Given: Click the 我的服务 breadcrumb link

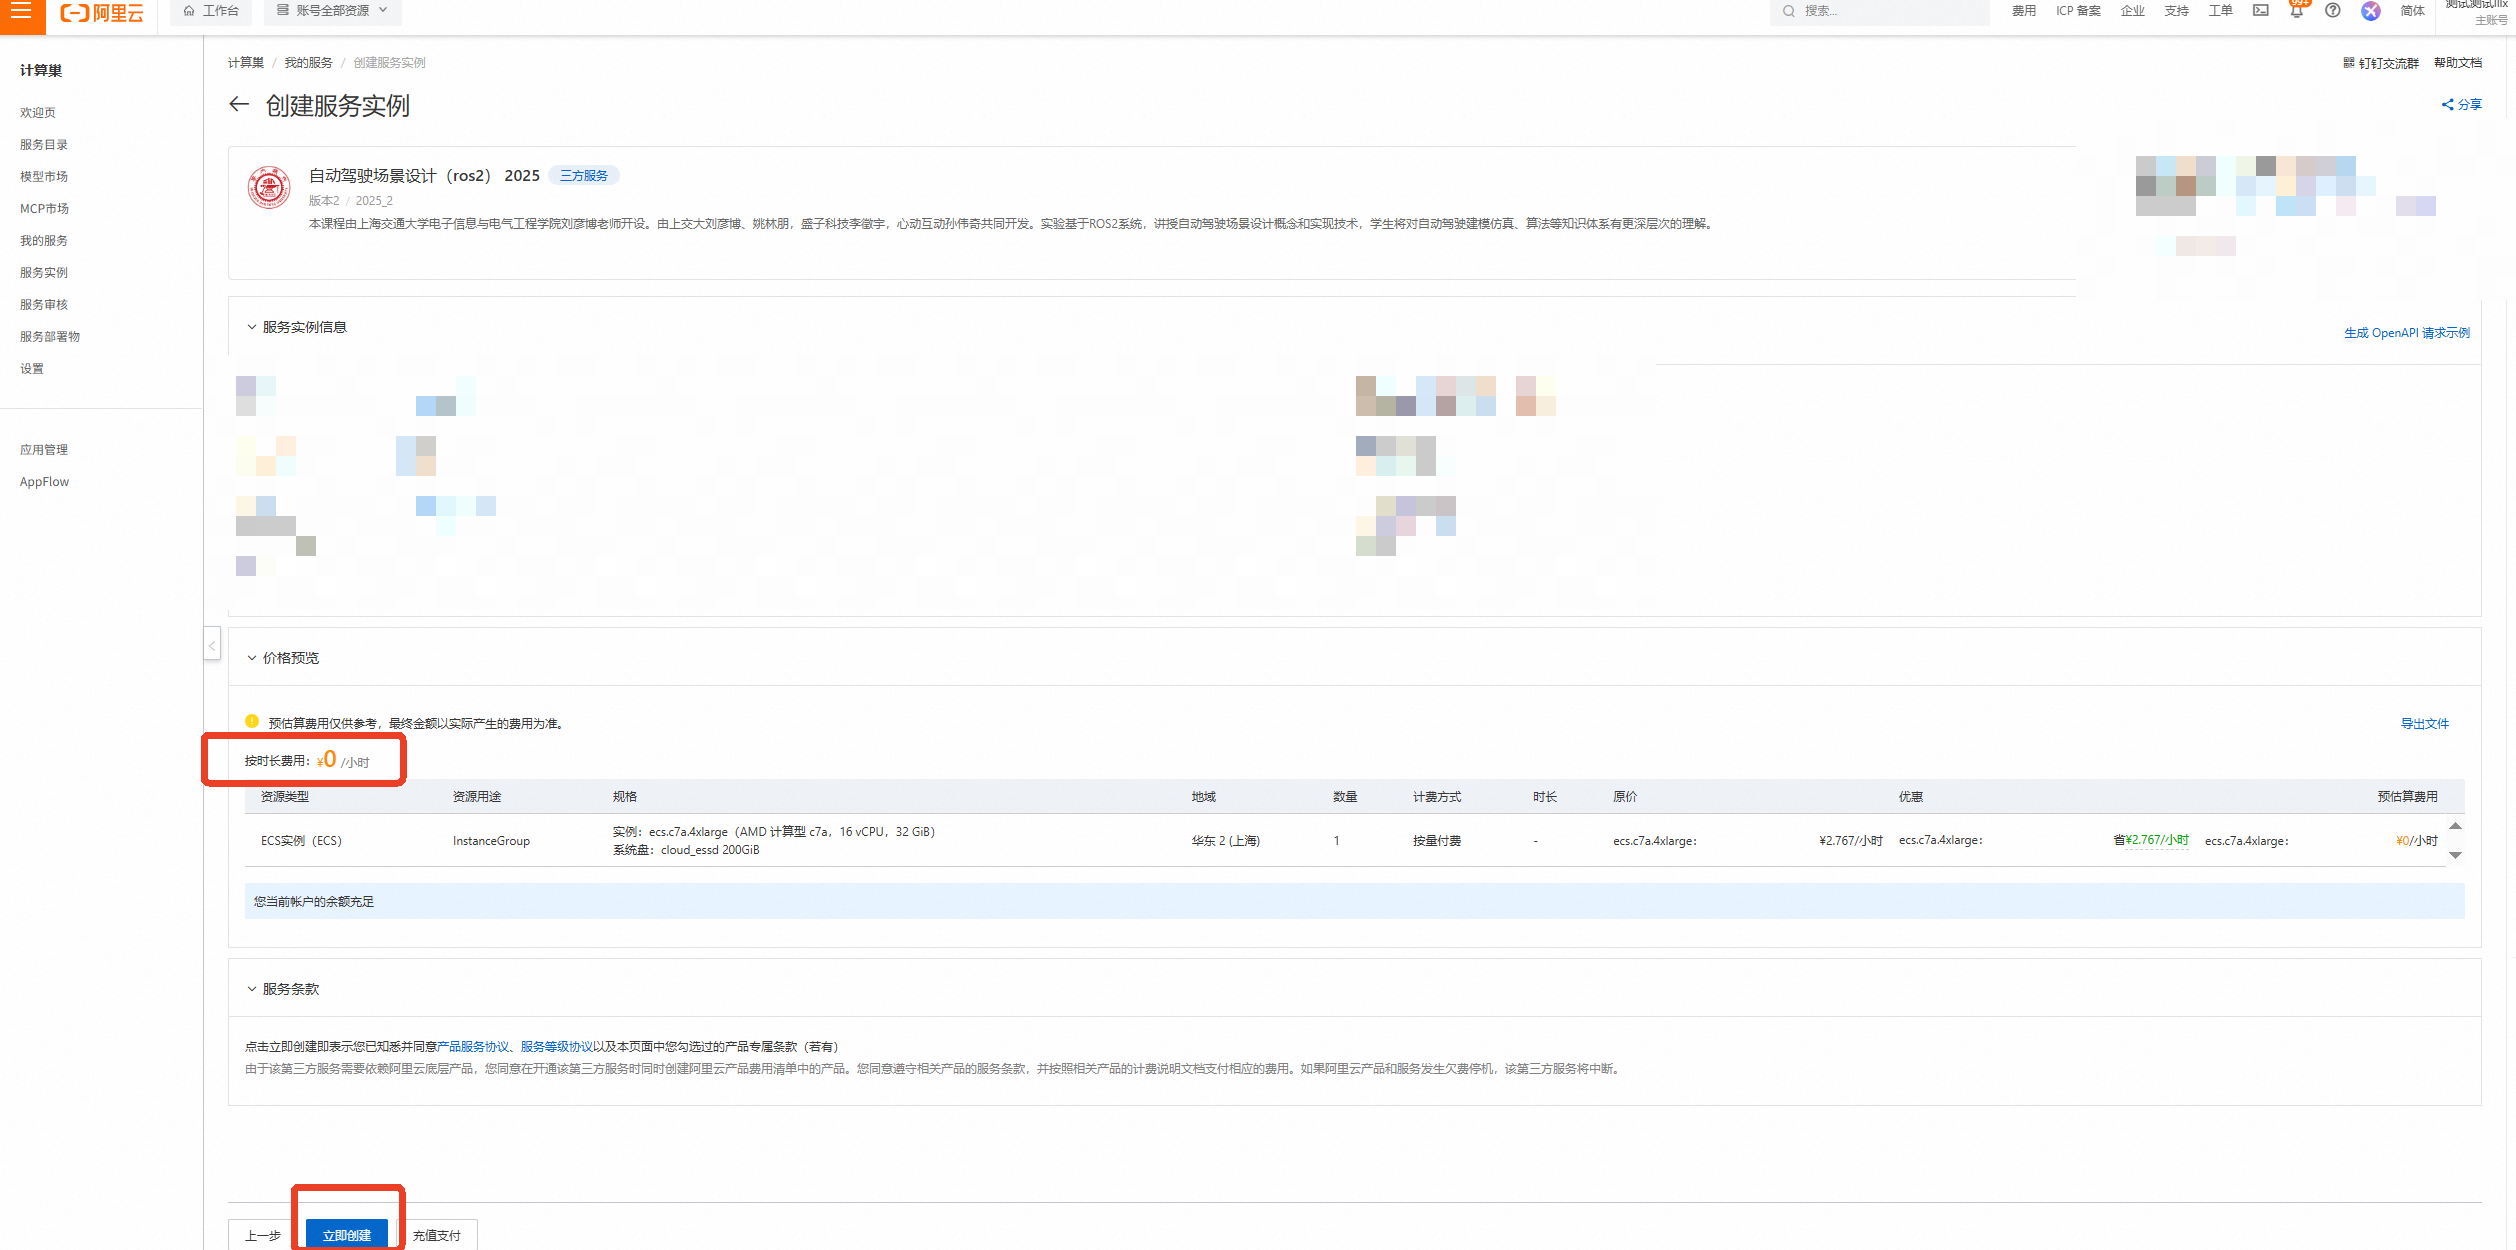Looking at the screenshot, I should pos(308,63).
